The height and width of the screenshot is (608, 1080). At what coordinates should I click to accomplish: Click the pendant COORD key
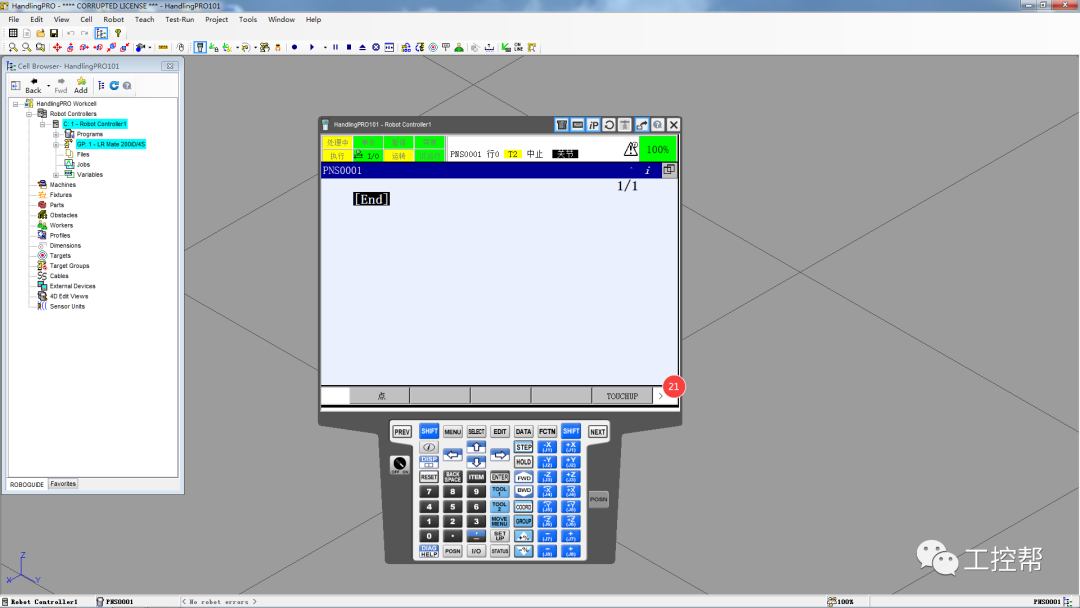coord(523,507)
